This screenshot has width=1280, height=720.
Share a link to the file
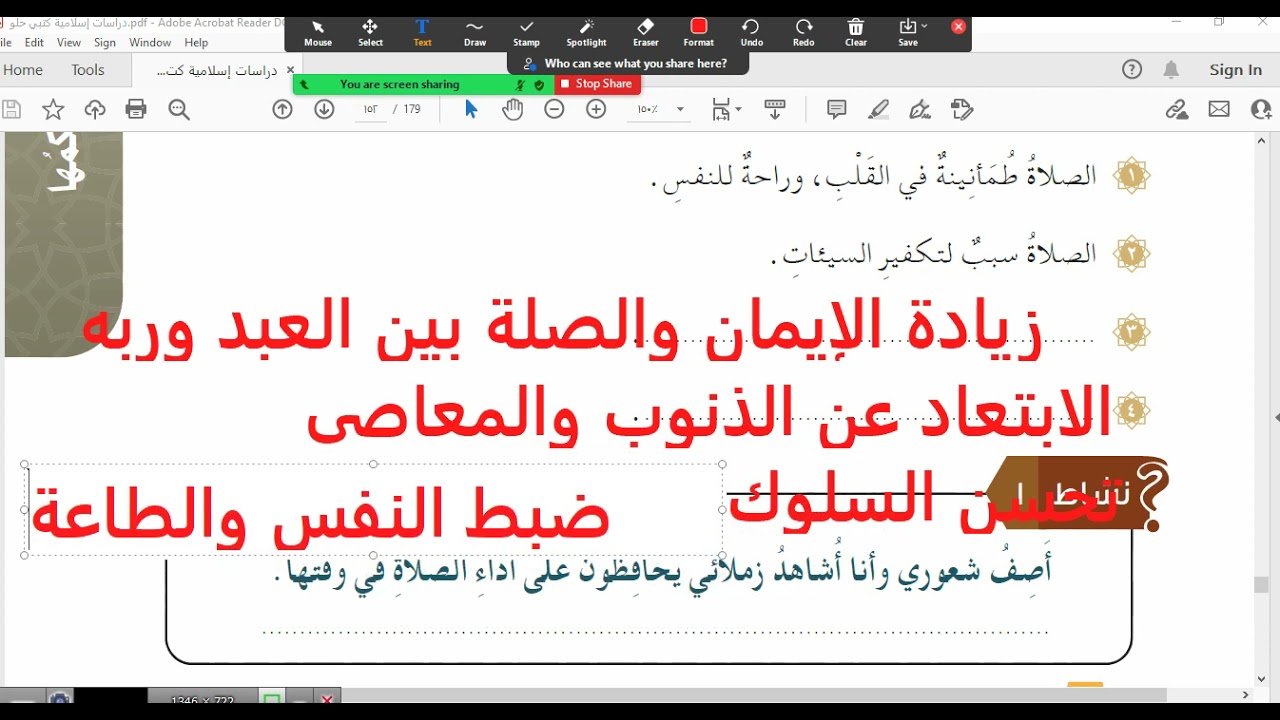tap(1177, 109)
